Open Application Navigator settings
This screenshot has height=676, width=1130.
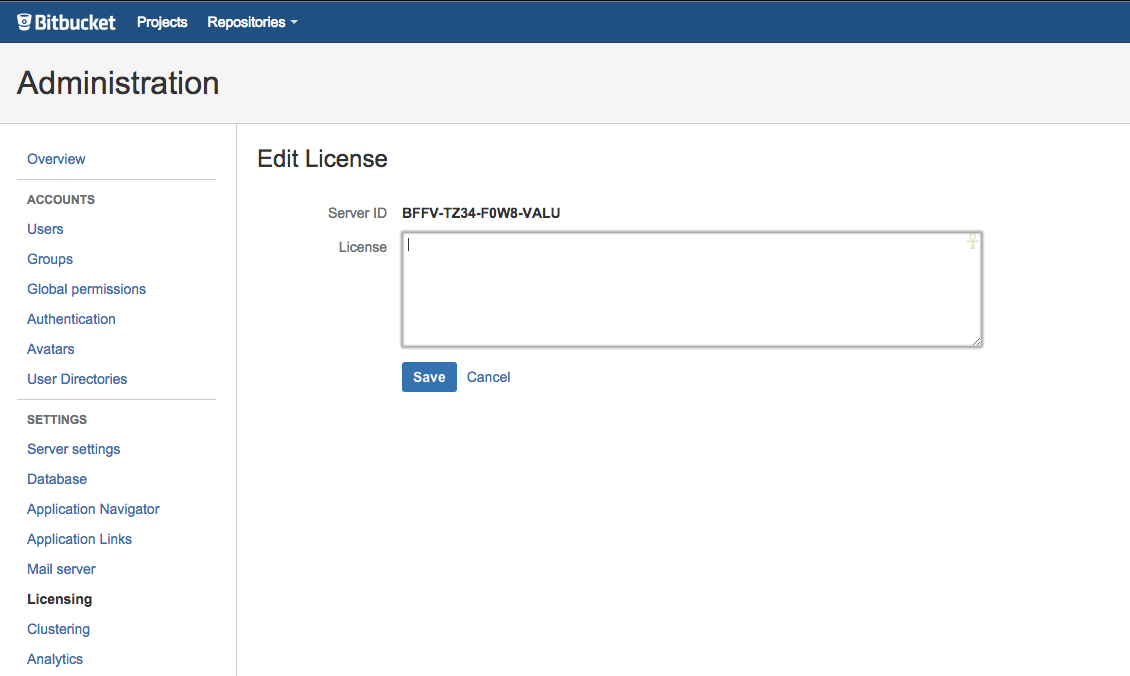pos(93,509)
